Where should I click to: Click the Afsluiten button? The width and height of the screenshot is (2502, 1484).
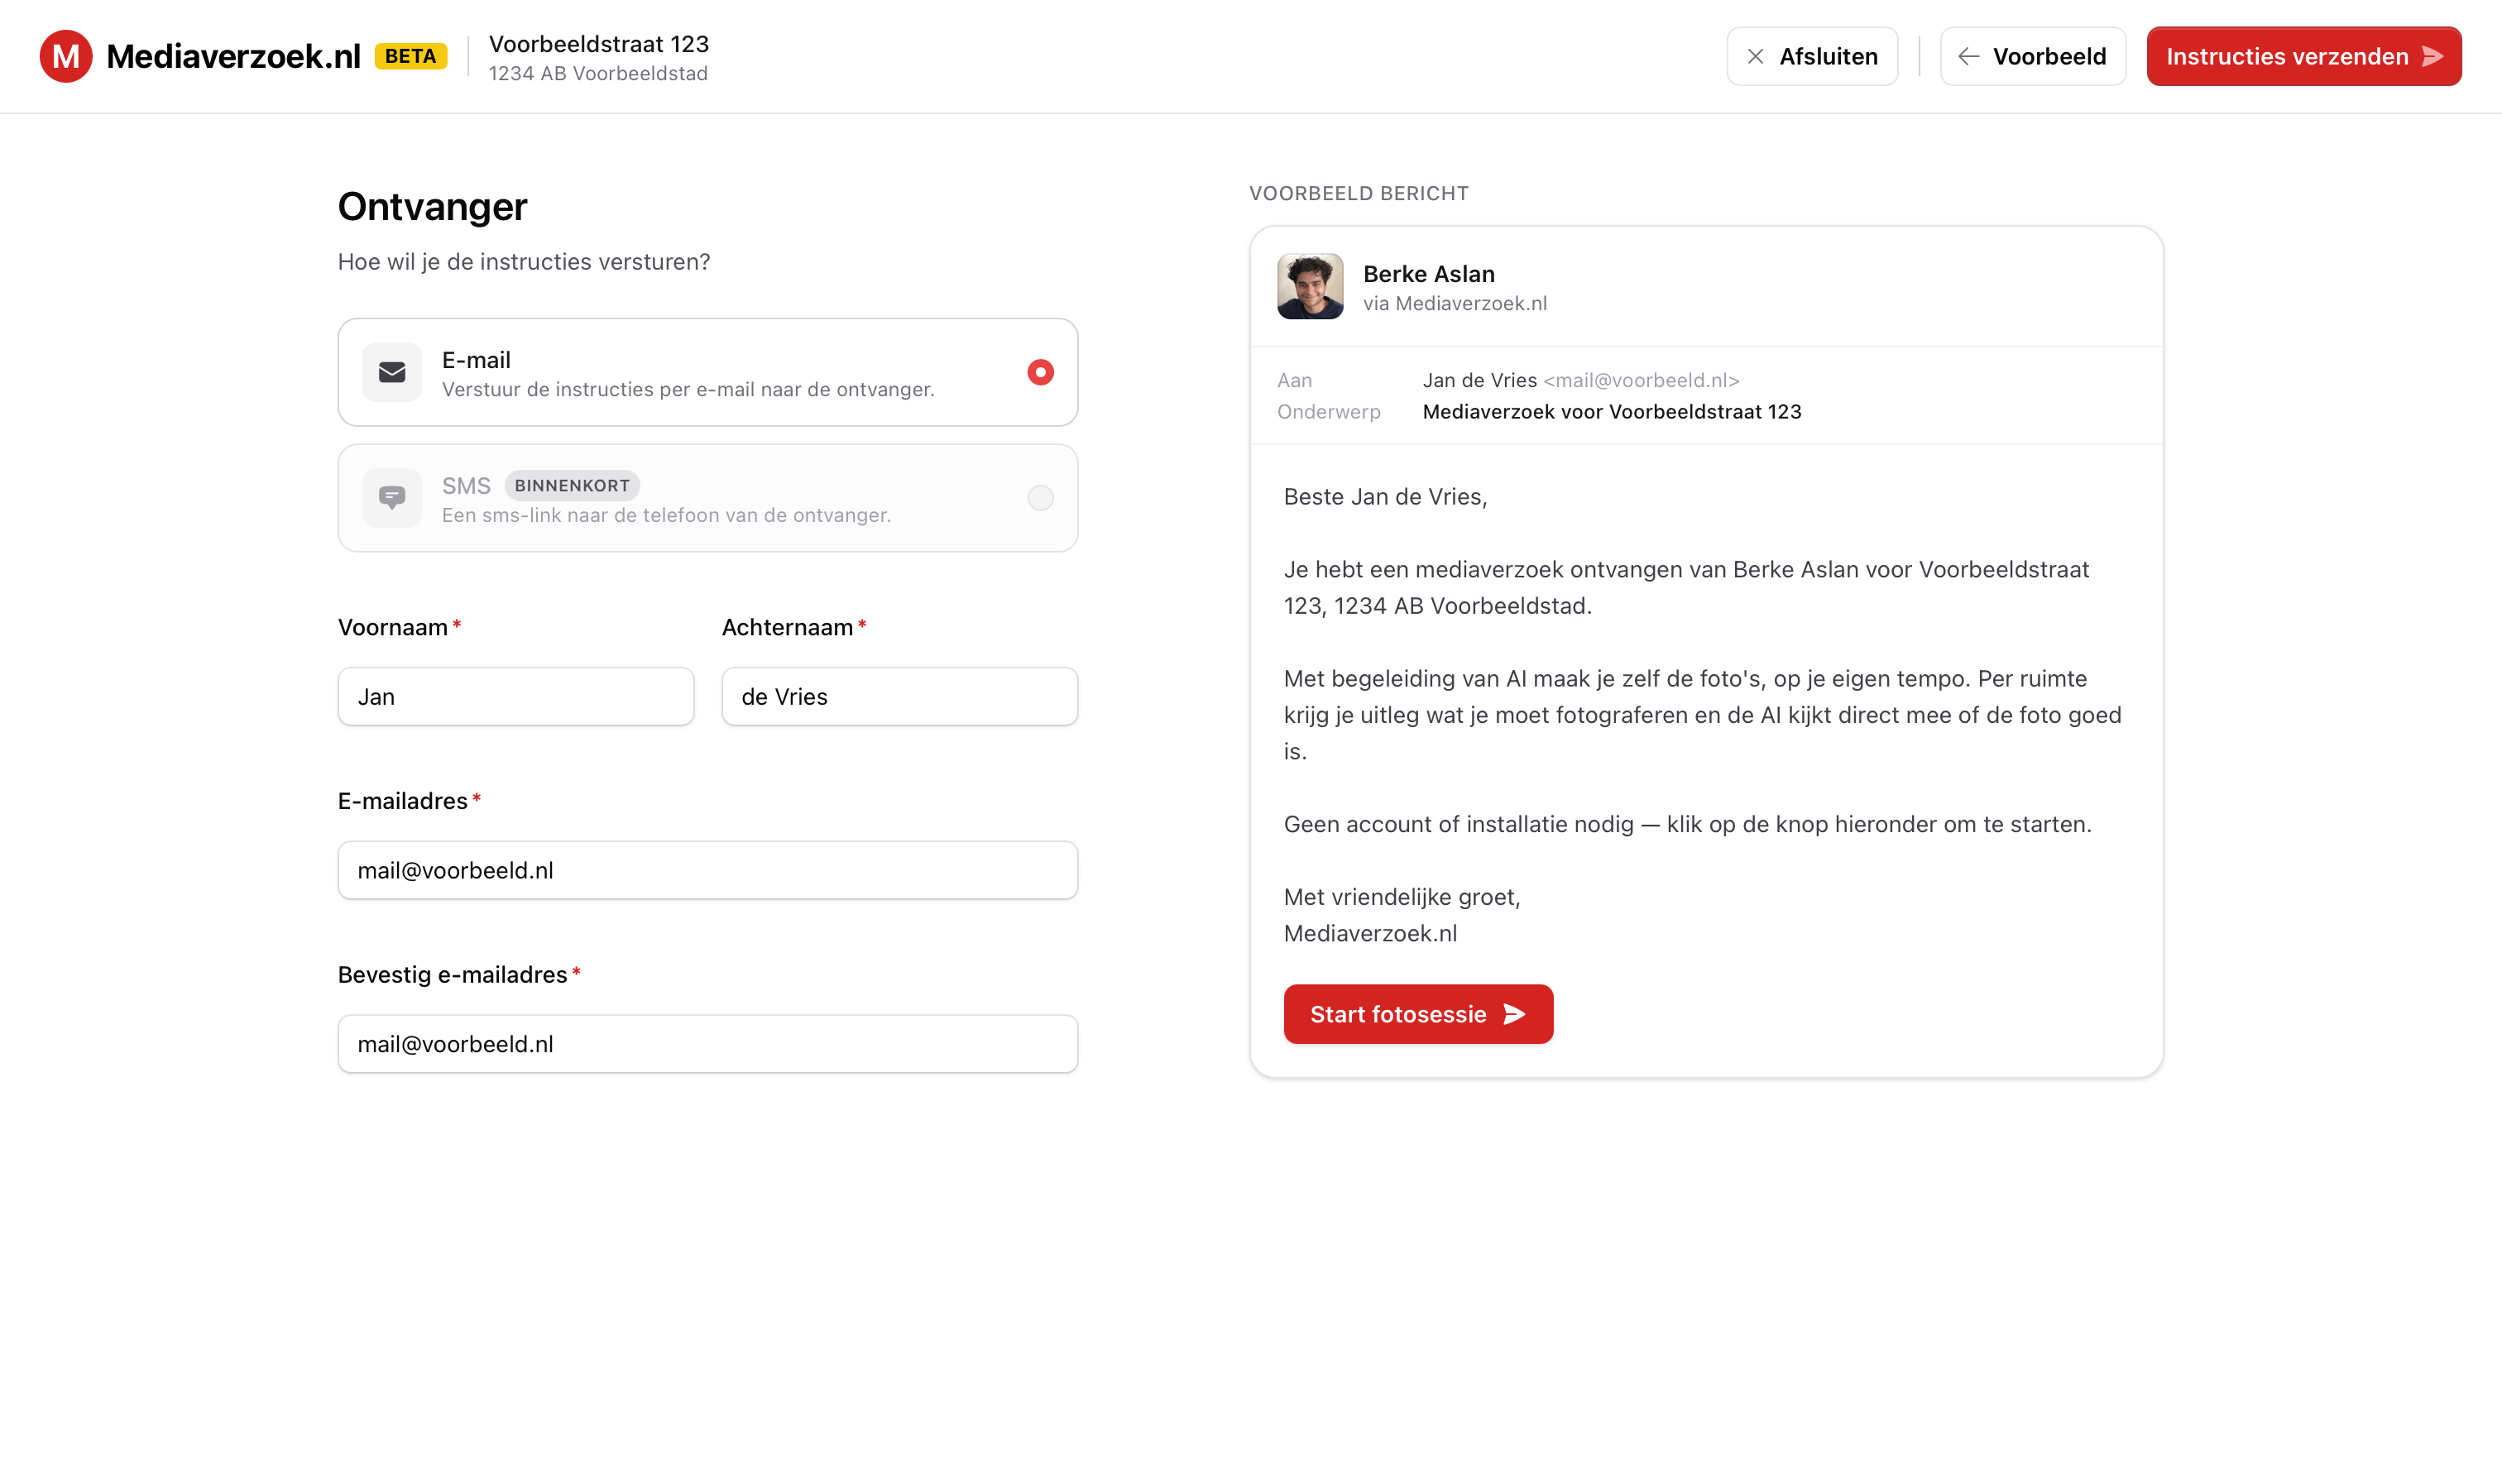coord(1812,56)
